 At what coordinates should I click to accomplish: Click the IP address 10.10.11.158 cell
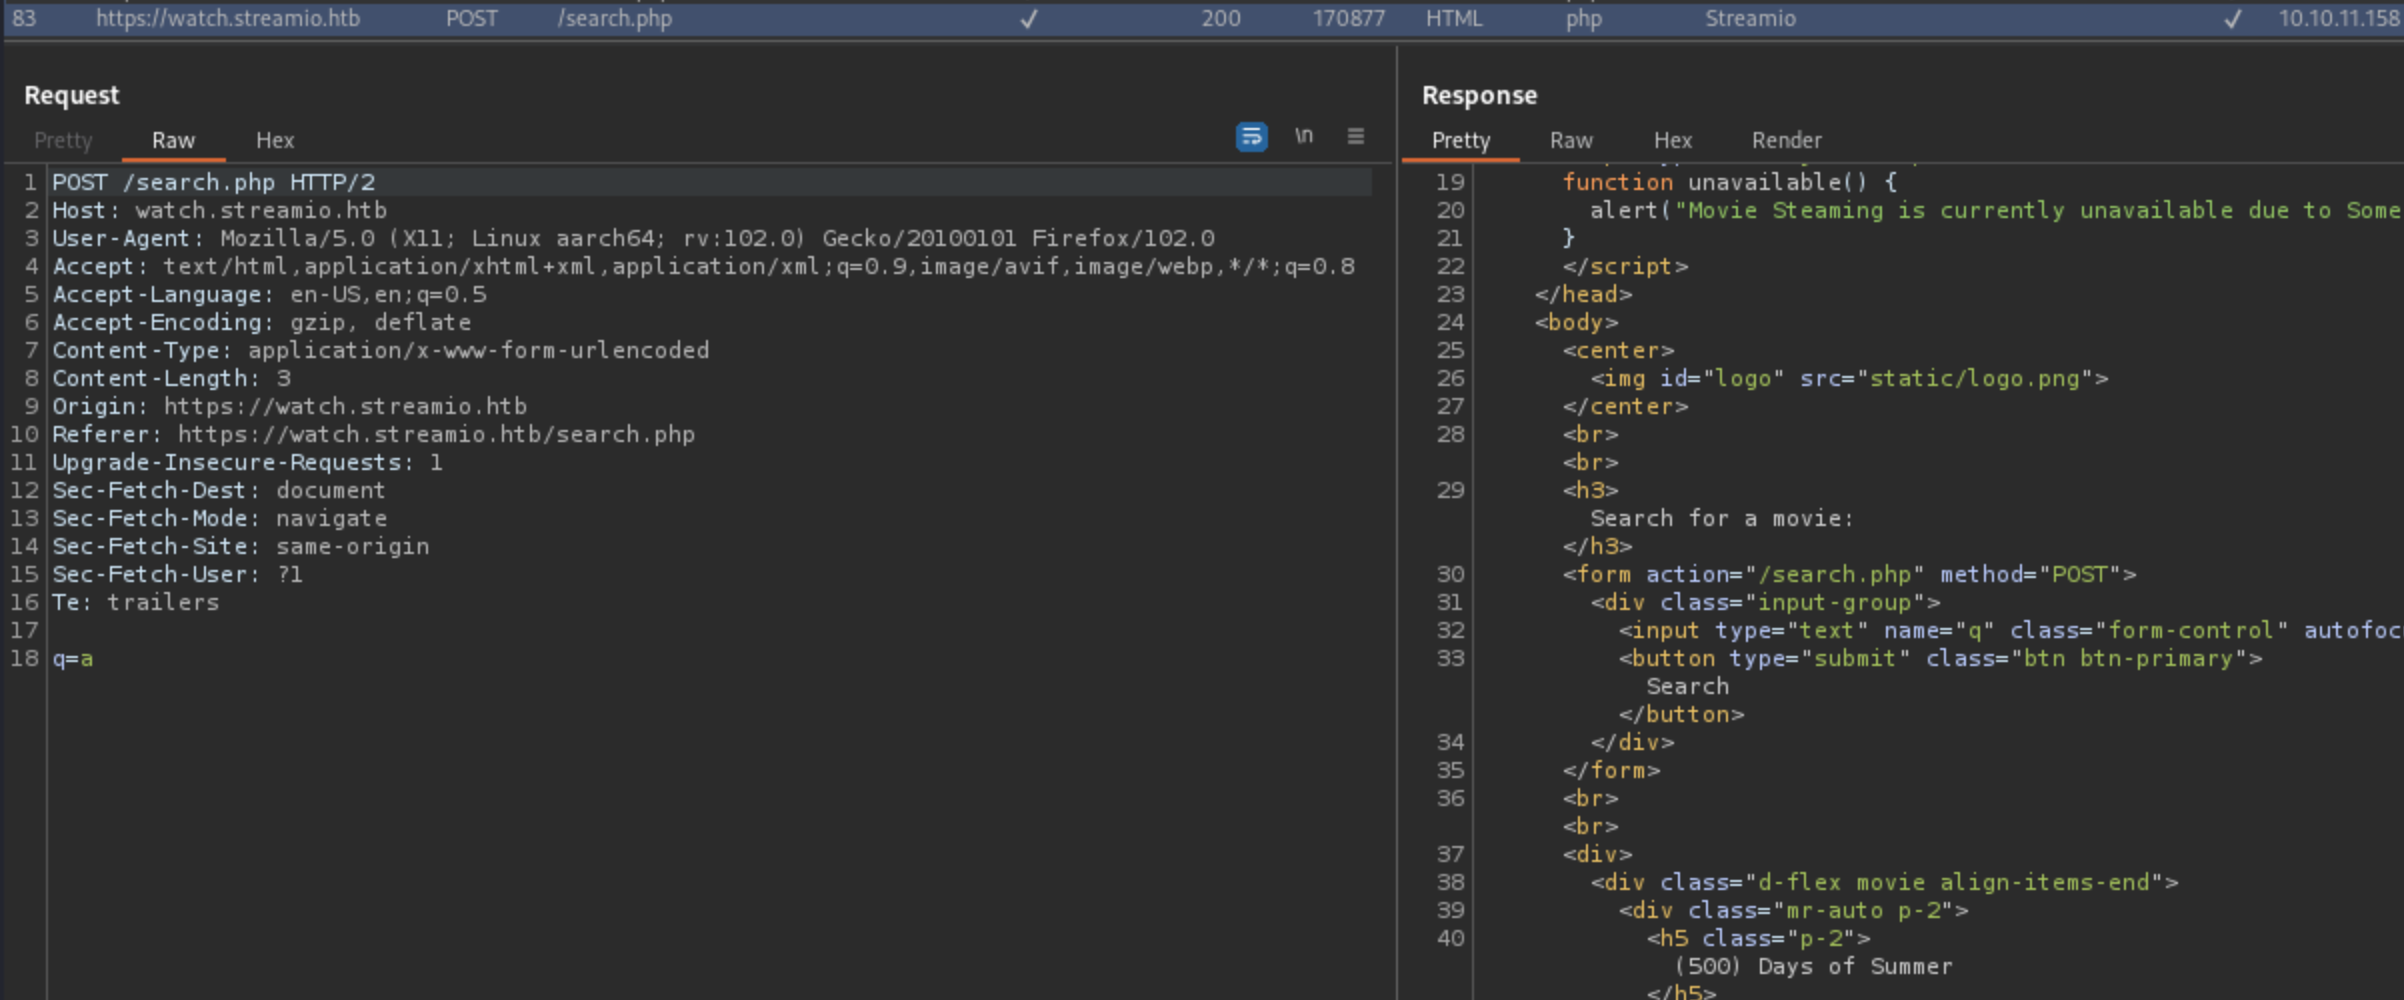(x=2339, y=19)
